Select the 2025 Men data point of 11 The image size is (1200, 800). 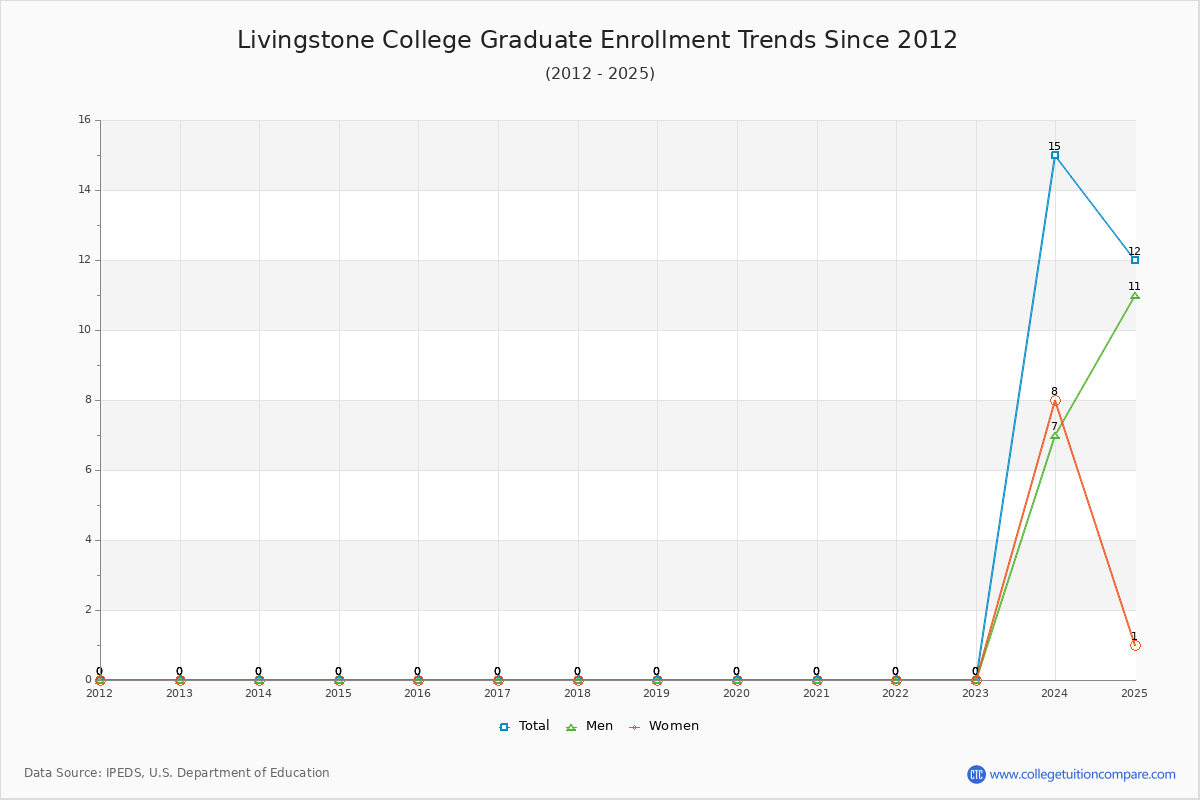(1135, 295)
